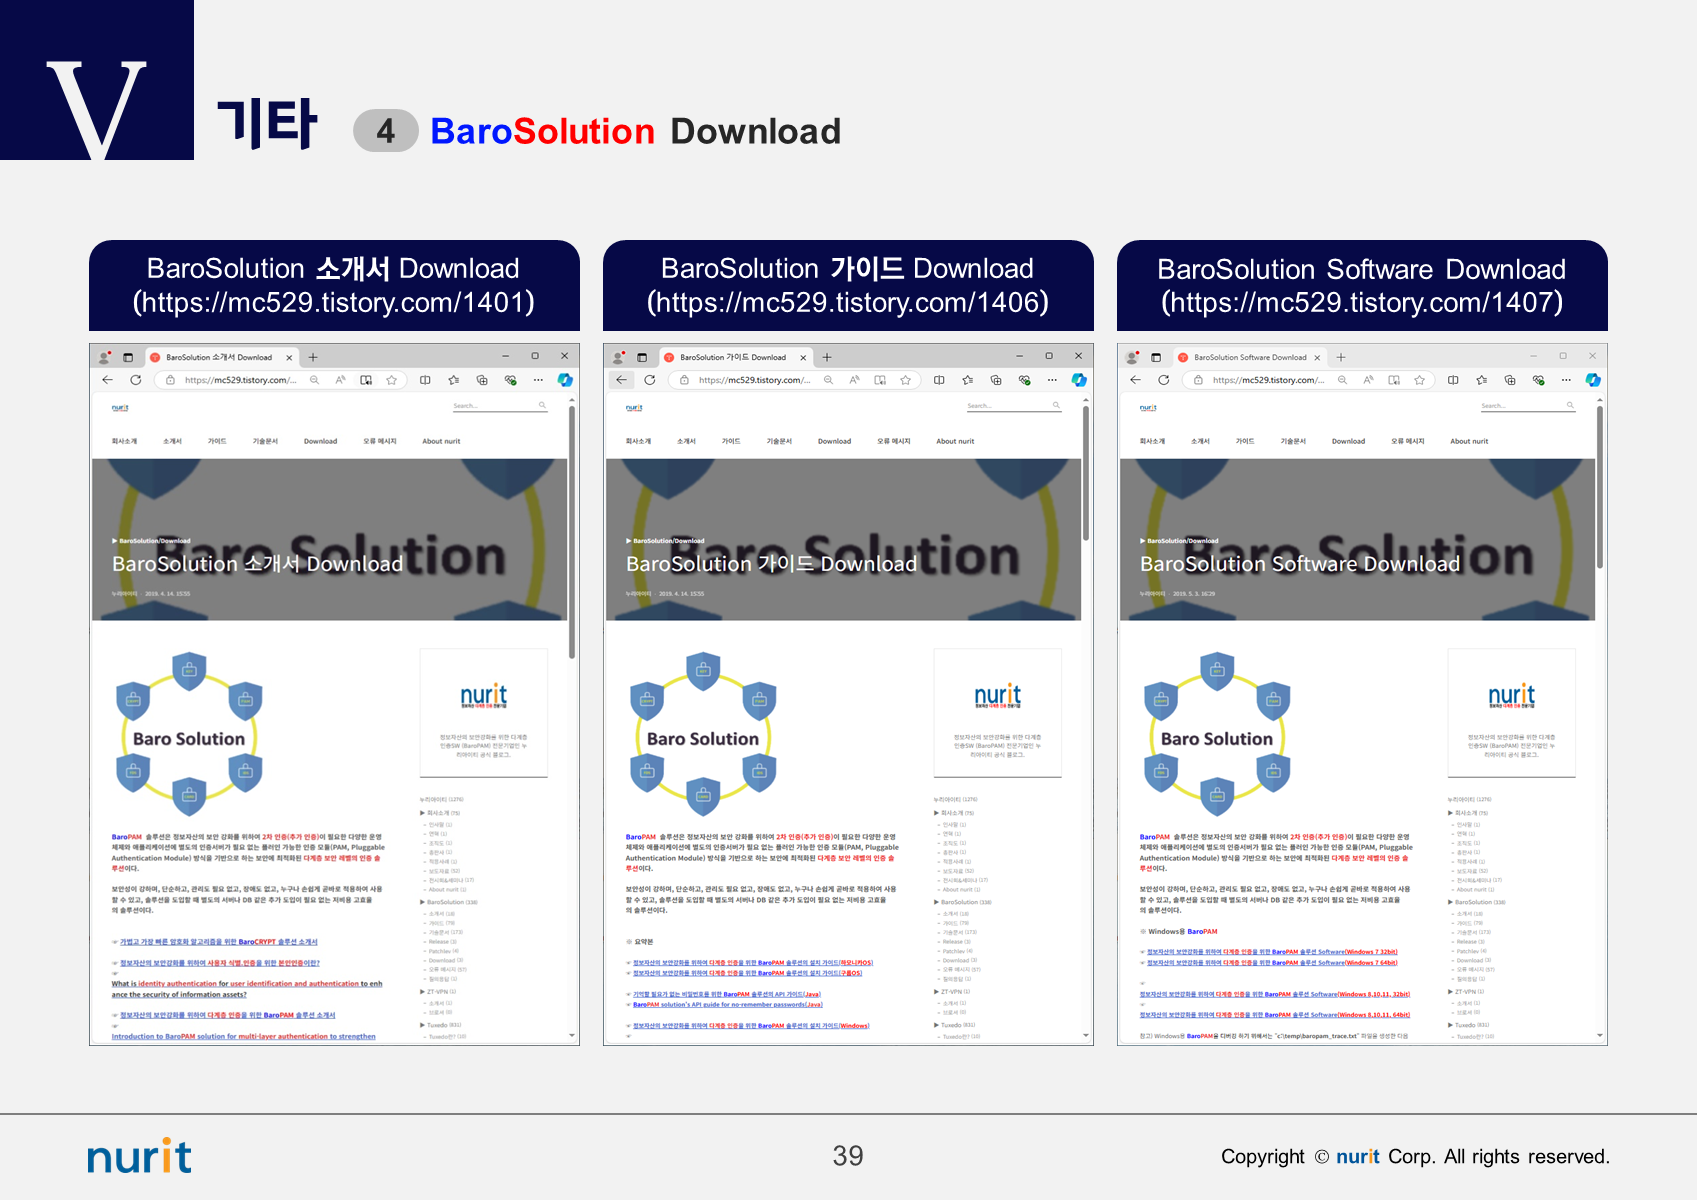Open Software (Windows 7 32bit) download link
This screenshot has width=1697, height=1200.
pyautogui.click(x=1272, y=952)
